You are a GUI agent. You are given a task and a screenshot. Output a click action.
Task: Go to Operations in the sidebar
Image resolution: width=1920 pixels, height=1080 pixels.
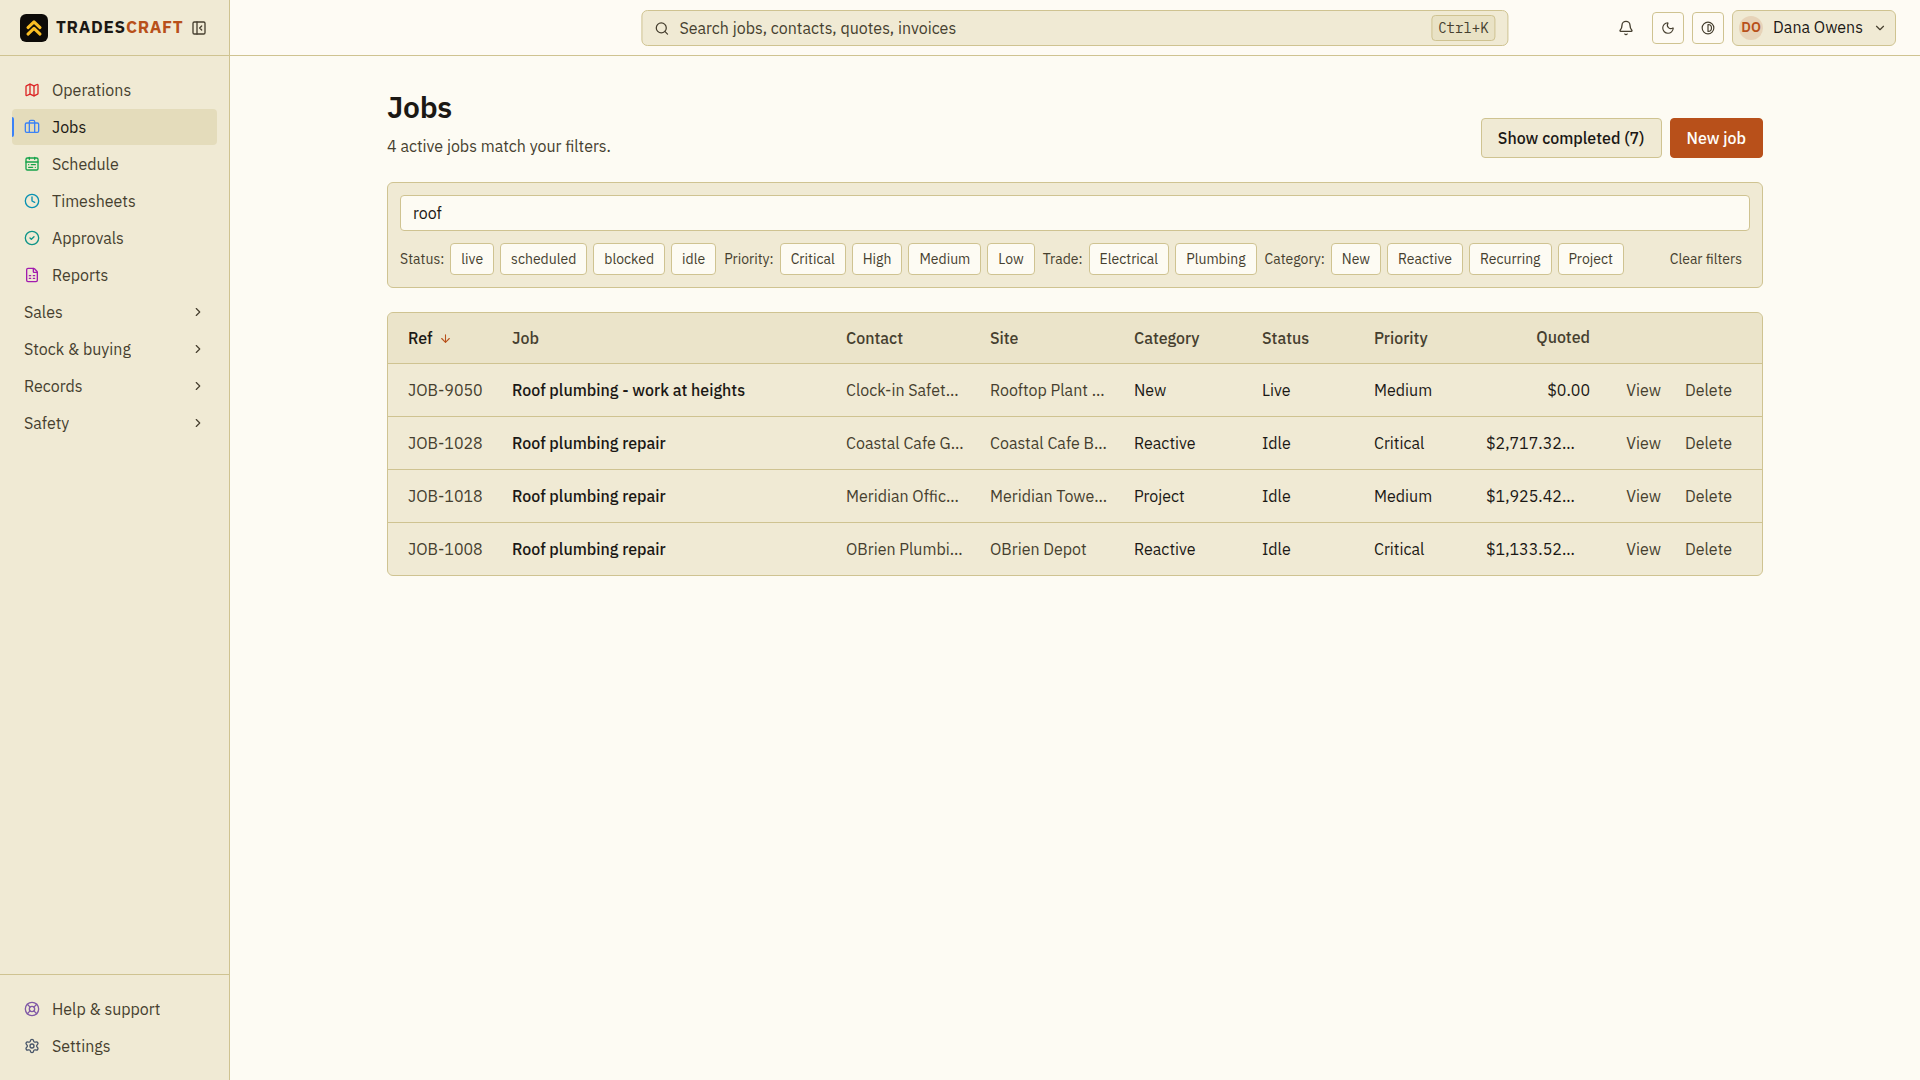pos(114,90)
